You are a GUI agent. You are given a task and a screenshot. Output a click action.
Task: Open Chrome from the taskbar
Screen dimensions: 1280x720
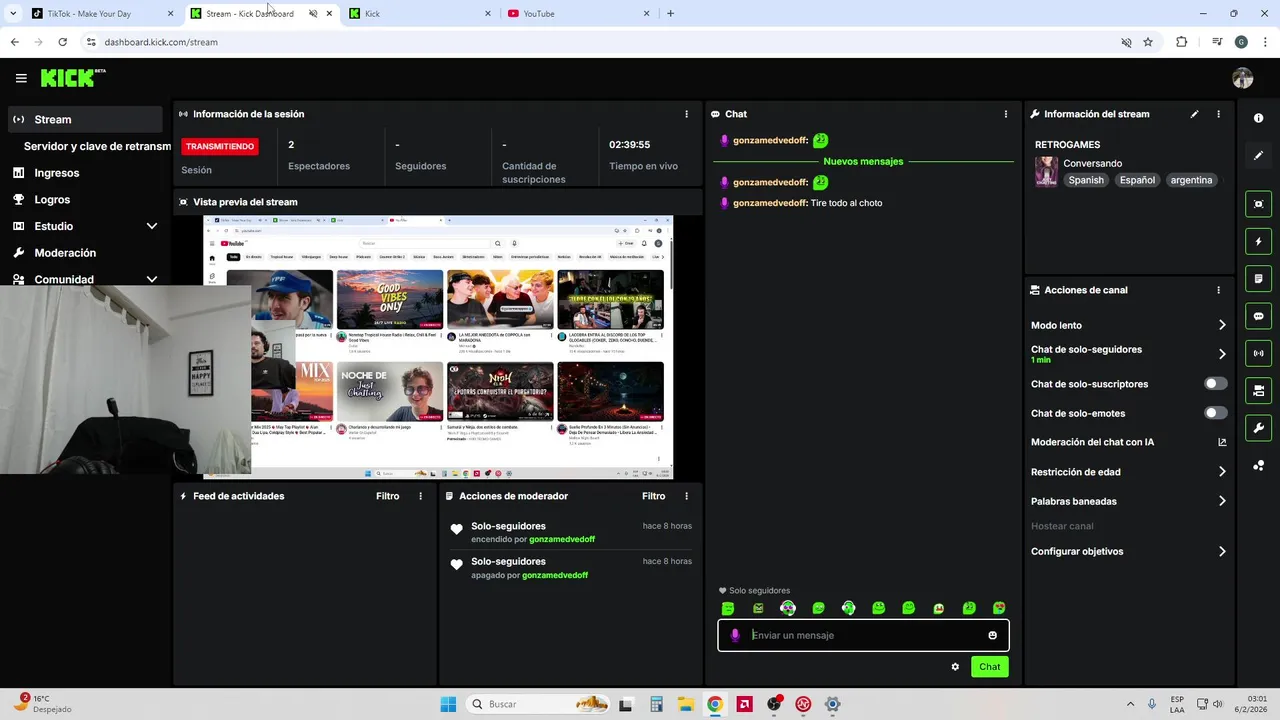[715, 704]
